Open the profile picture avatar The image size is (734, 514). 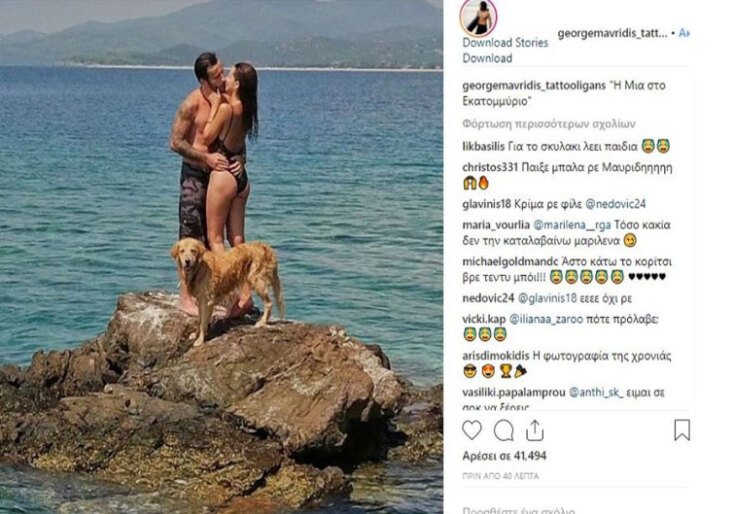(x=478, y=17)
